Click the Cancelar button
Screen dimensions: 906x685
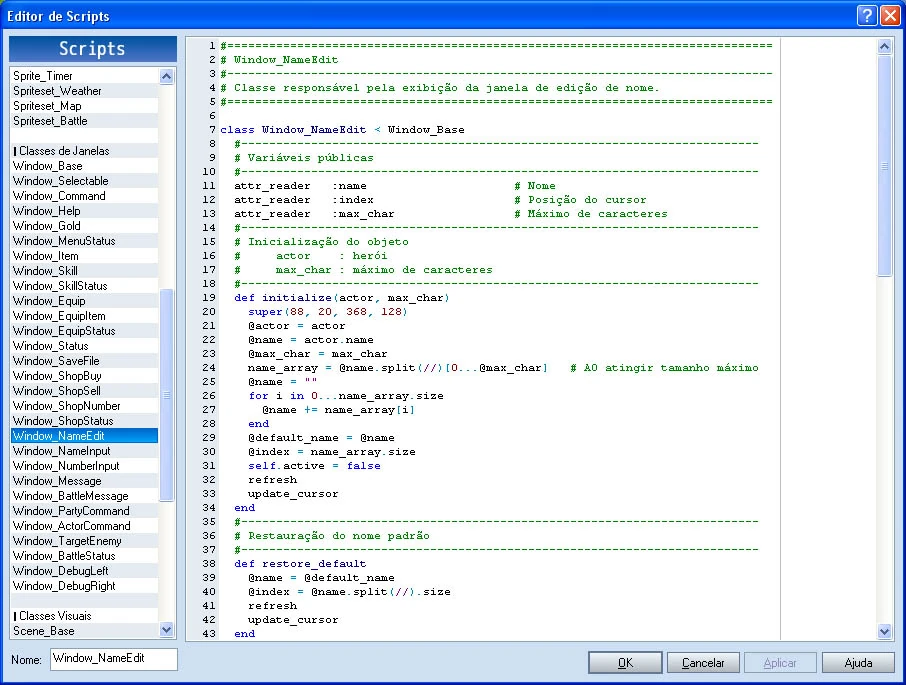click(703, 662)
